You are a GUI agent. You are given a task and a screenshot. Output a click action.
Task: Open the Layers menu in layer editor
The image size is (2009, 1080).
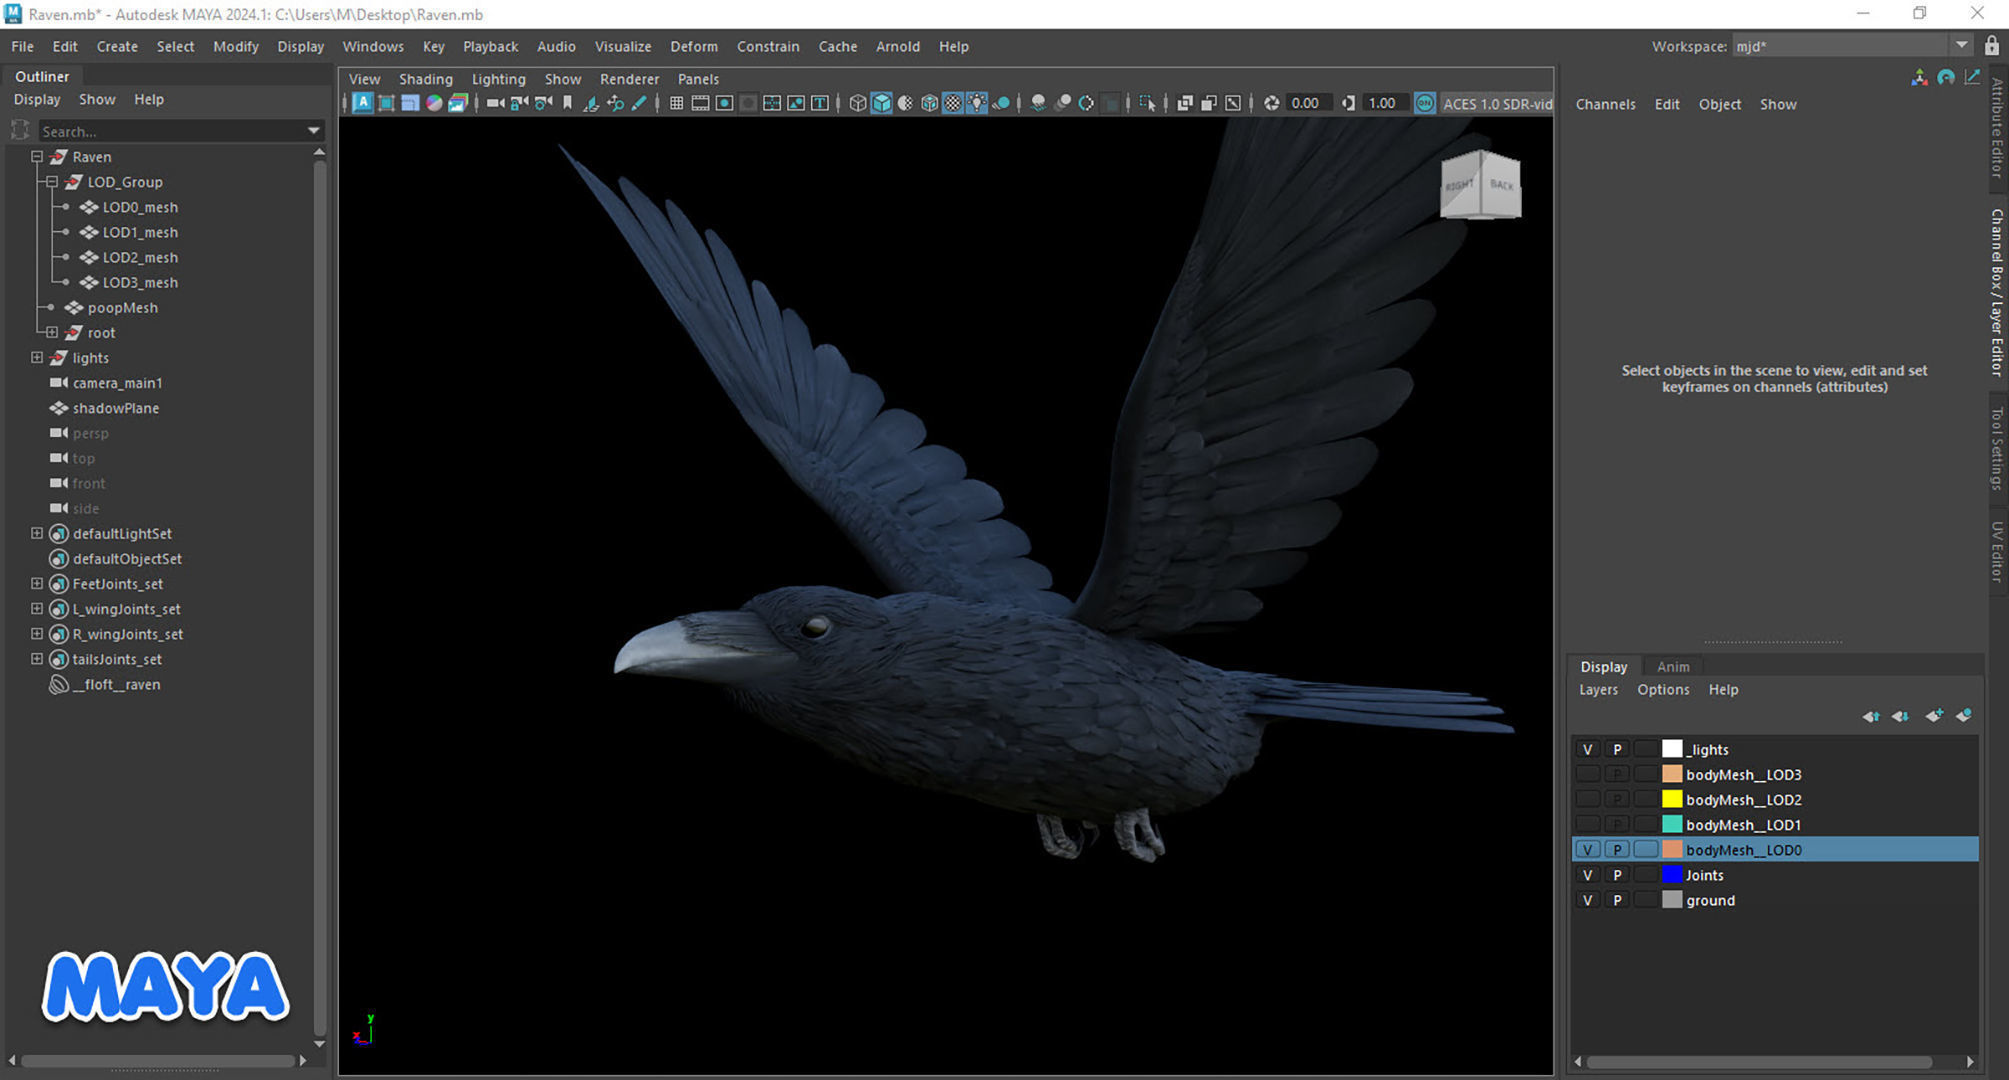[1598, 690]
